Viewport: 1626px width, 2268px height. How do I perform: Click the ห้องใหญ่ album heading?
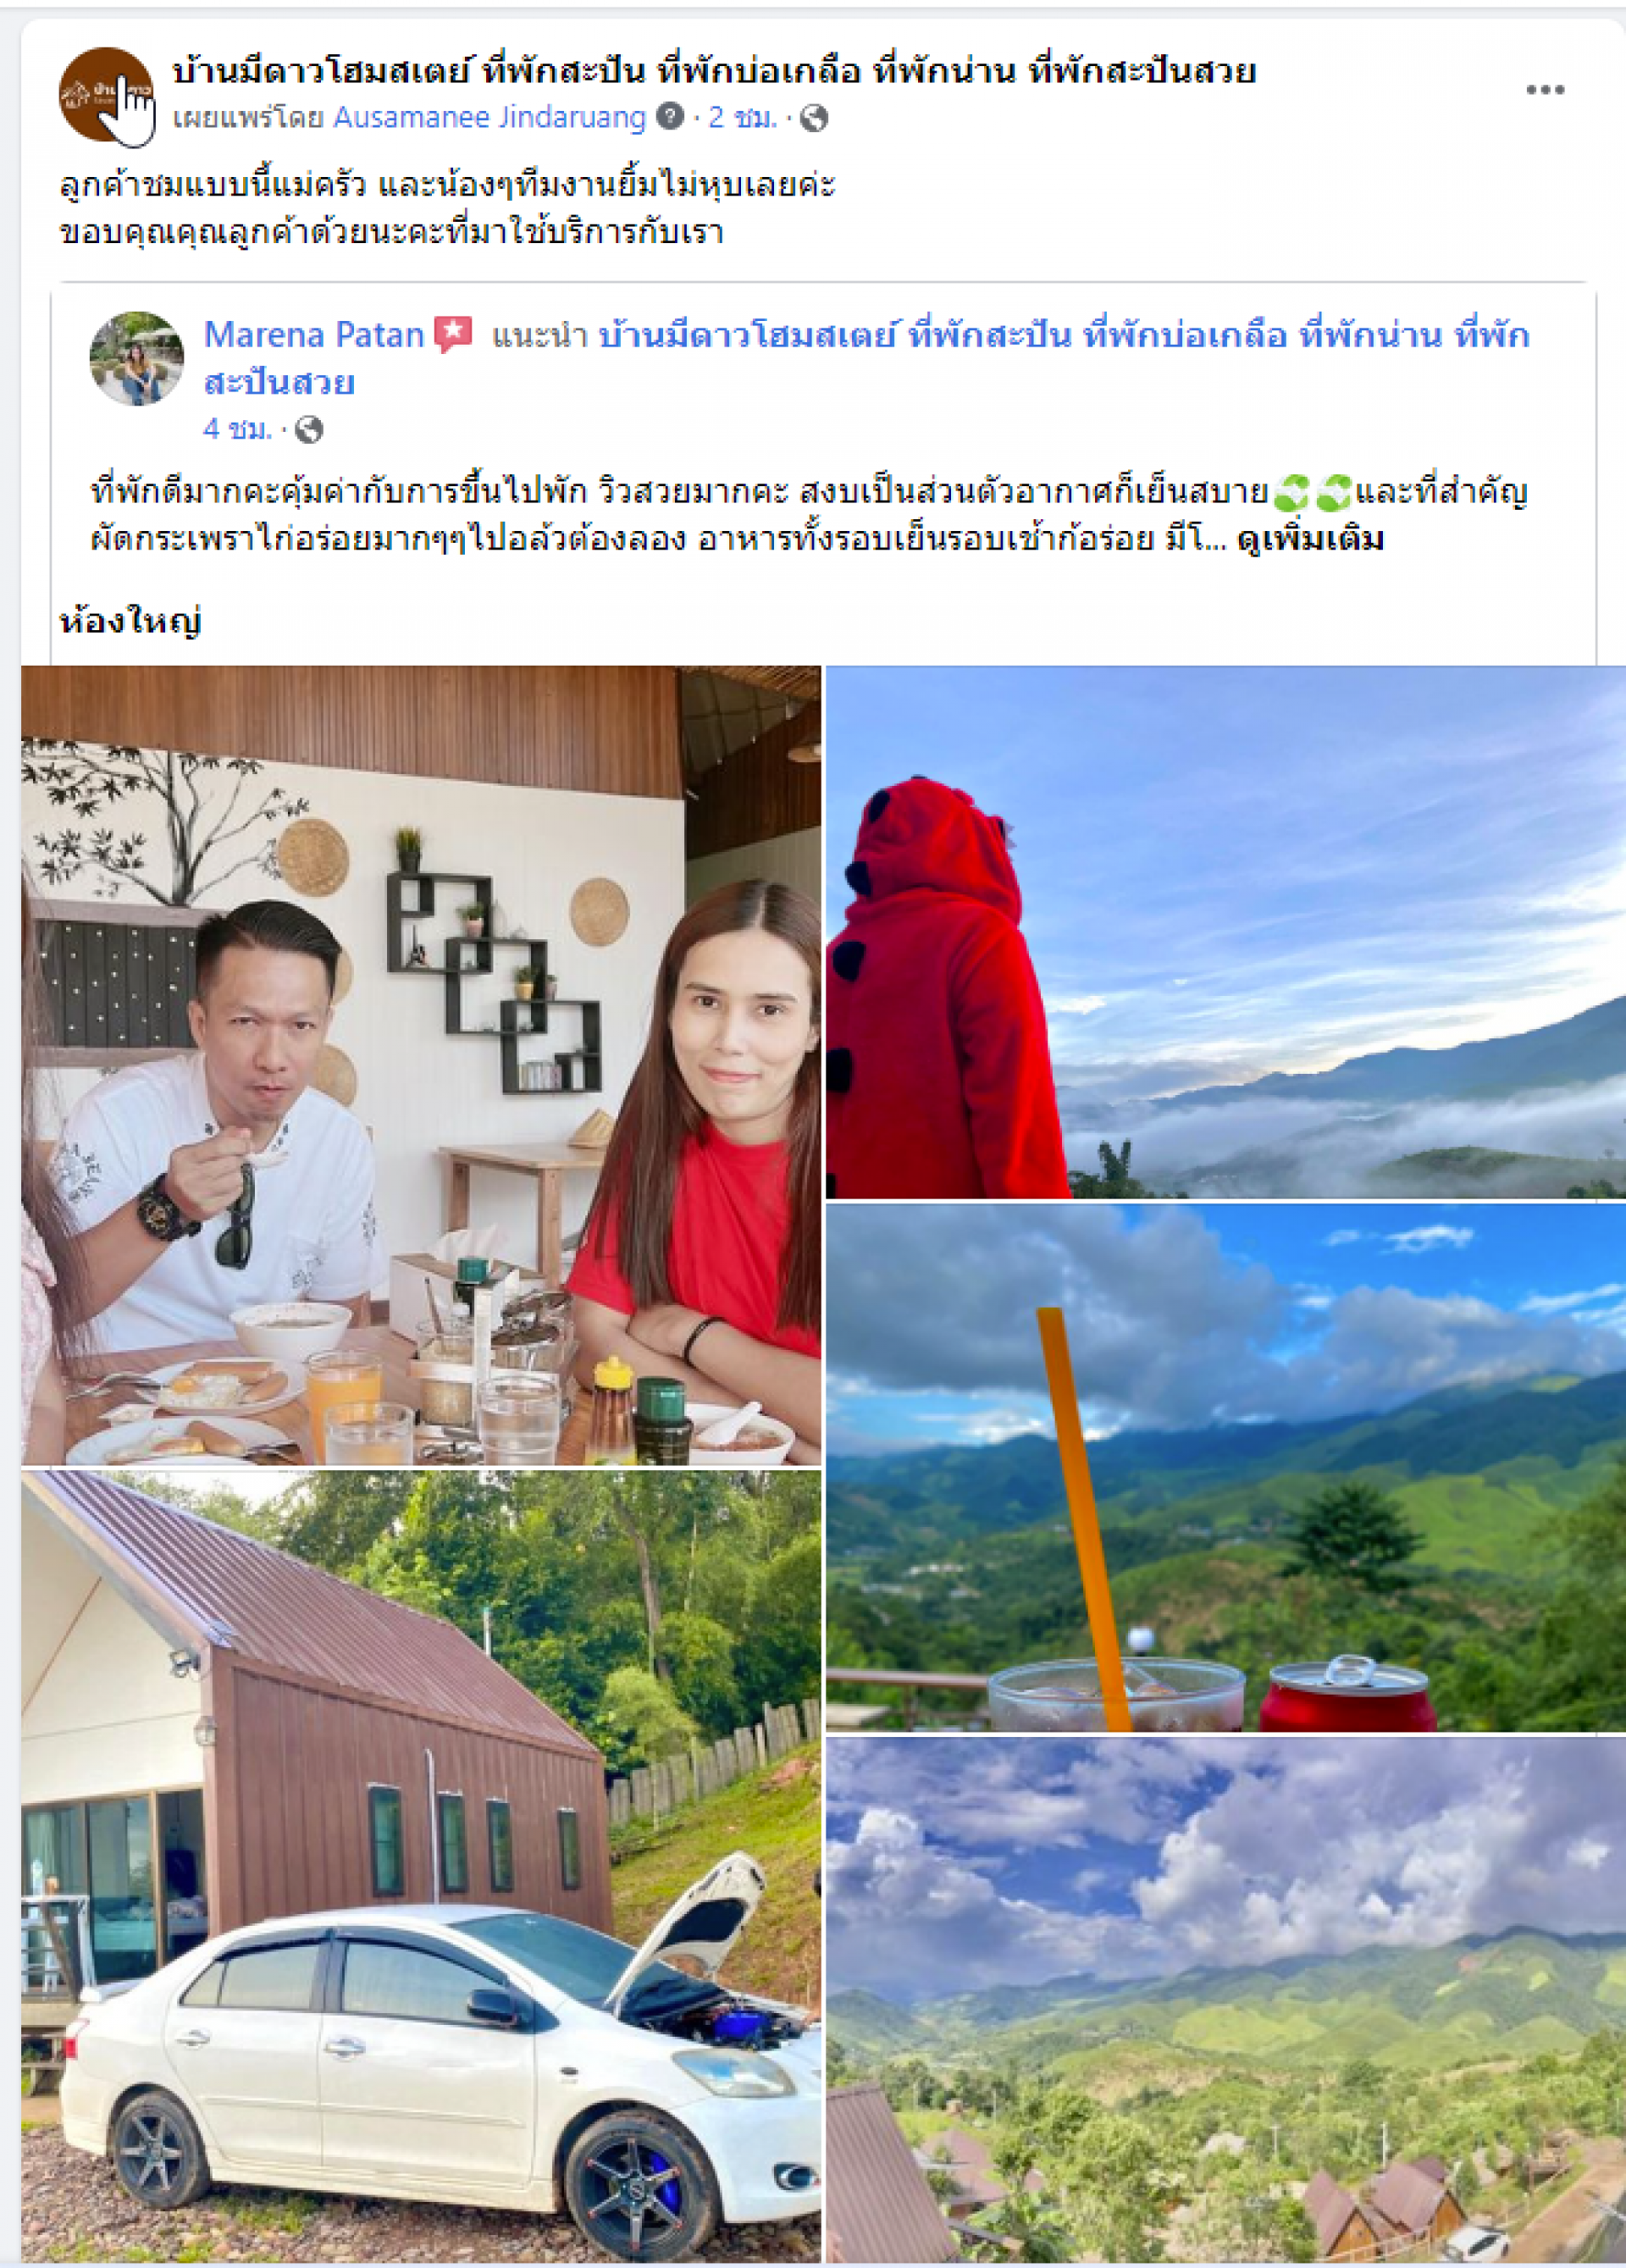pos(131,621)
